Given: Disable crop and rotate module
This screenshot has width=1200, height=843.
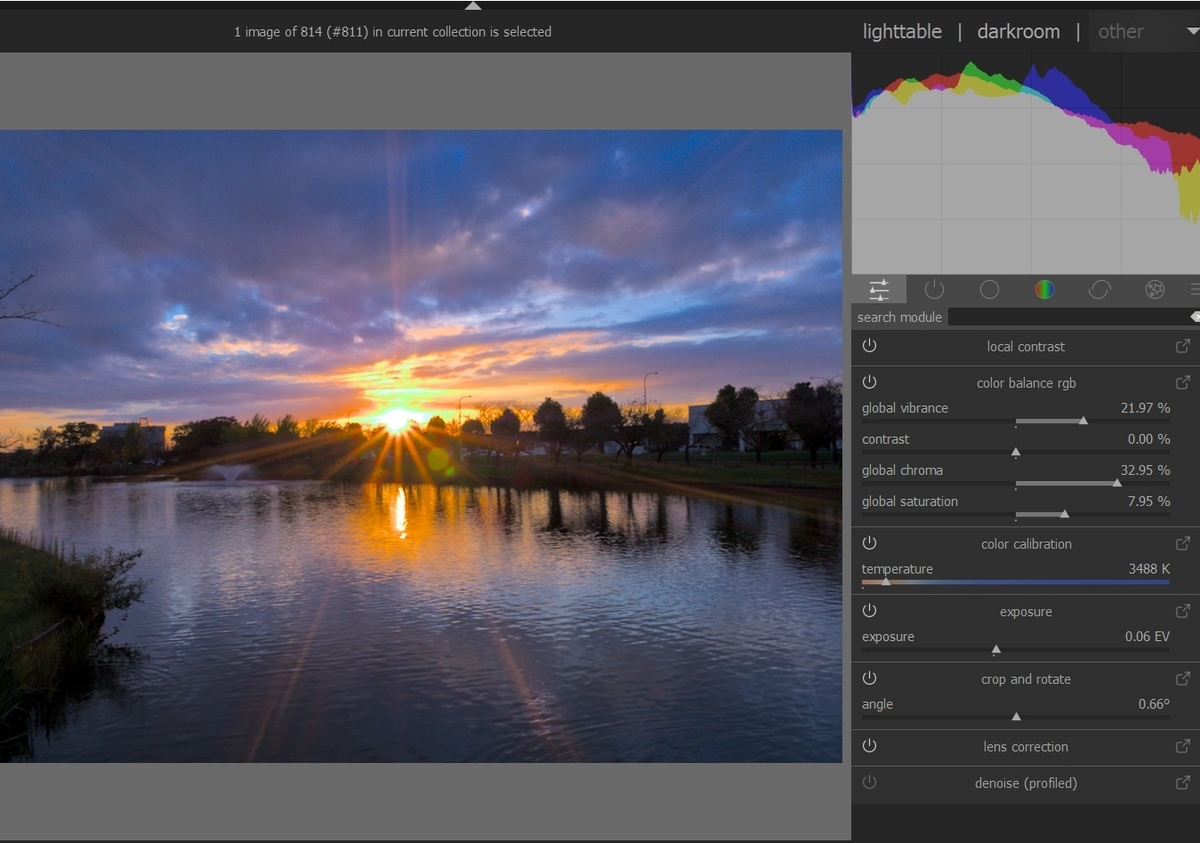Looking at the screenshot, I should click(869, 678).
